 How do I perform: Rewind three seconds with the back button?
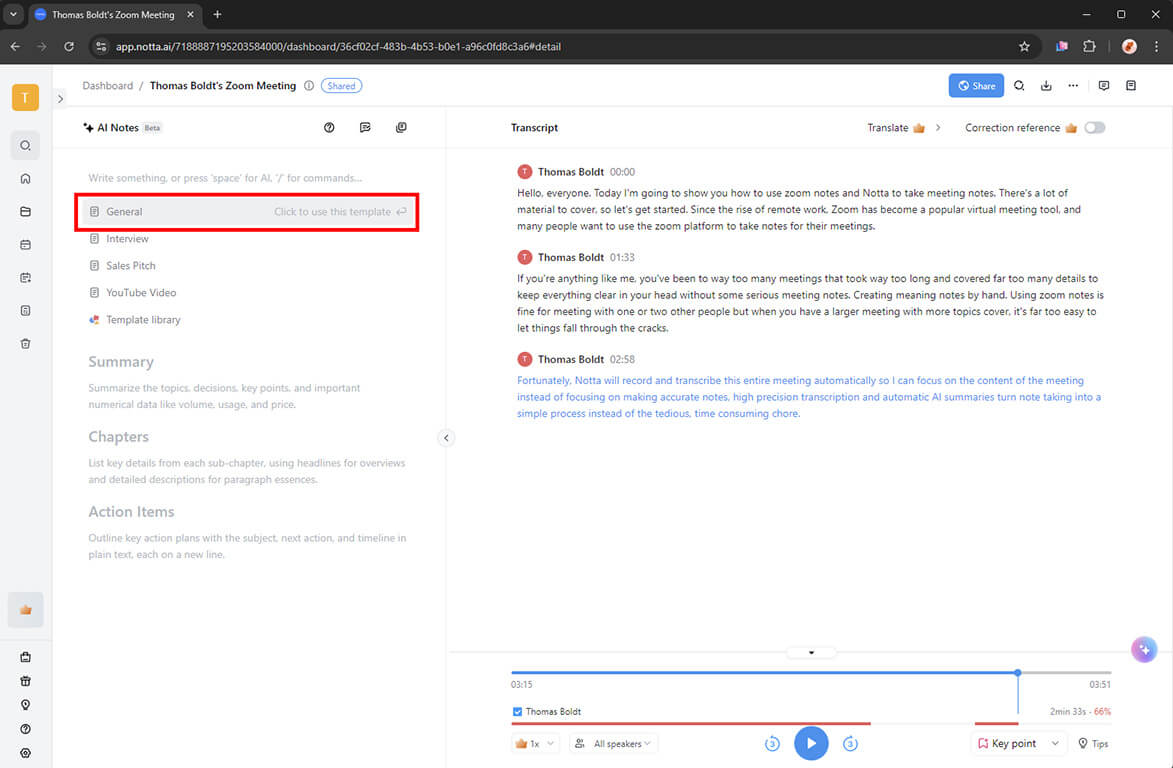(x=772, y=743)
